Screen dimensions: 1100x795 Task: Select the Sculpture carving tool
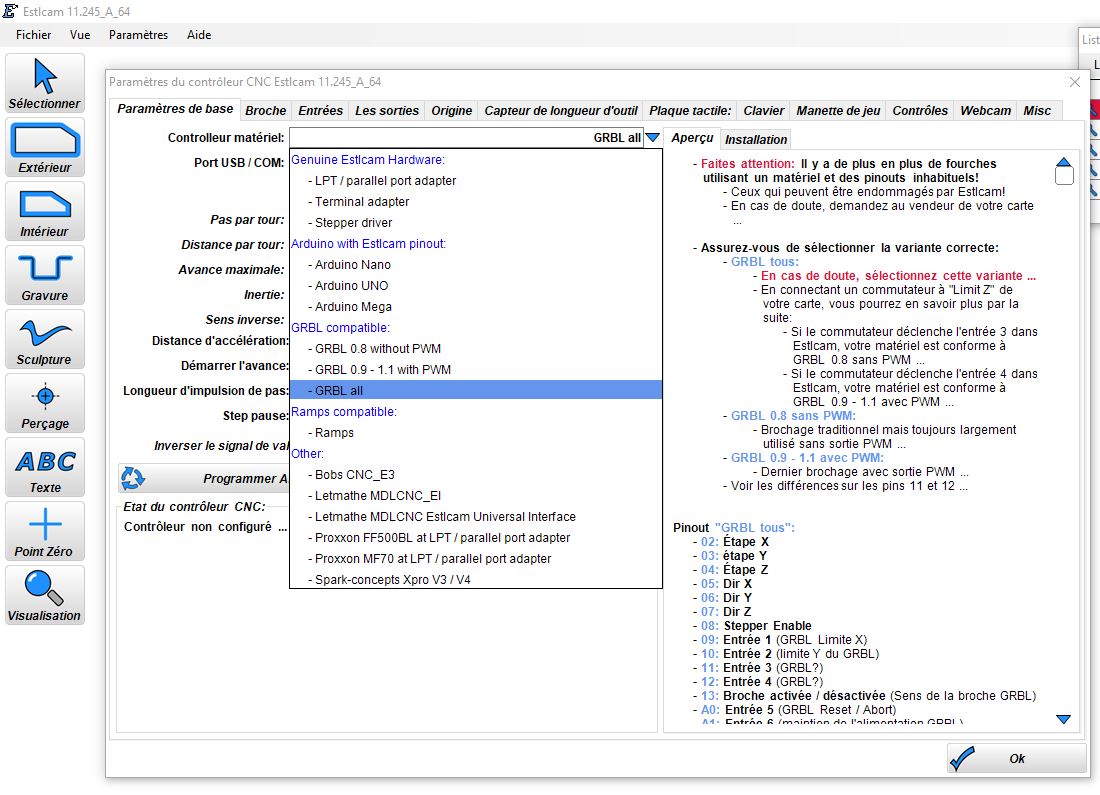coord(45,340)
